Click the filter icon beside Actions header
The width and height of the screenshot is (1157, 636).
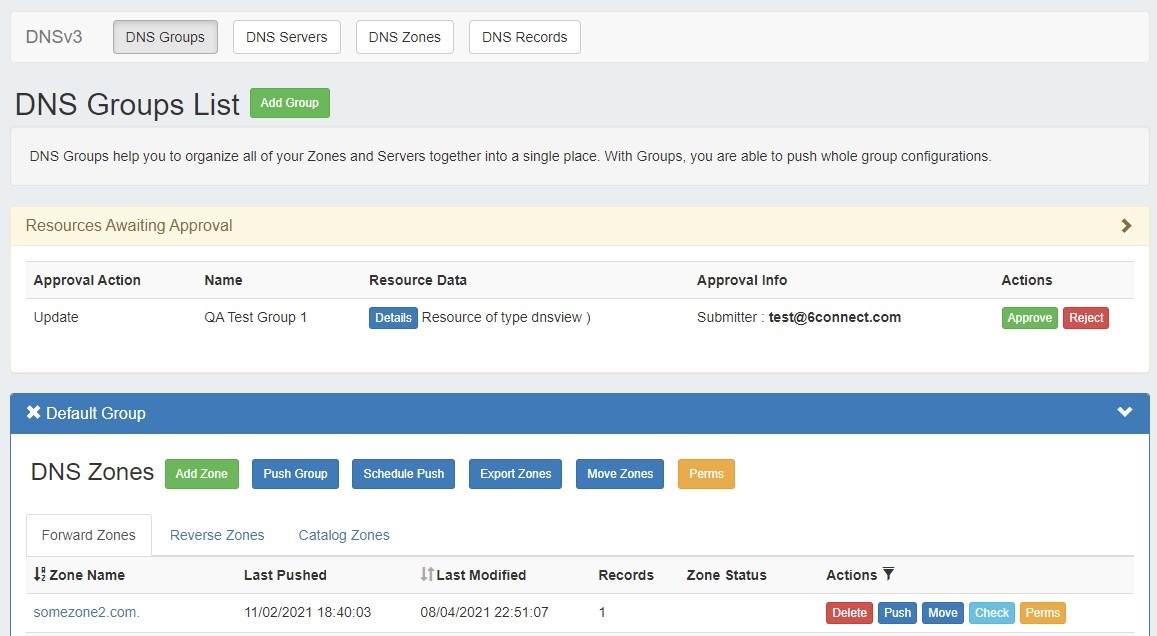coord(888,574)
